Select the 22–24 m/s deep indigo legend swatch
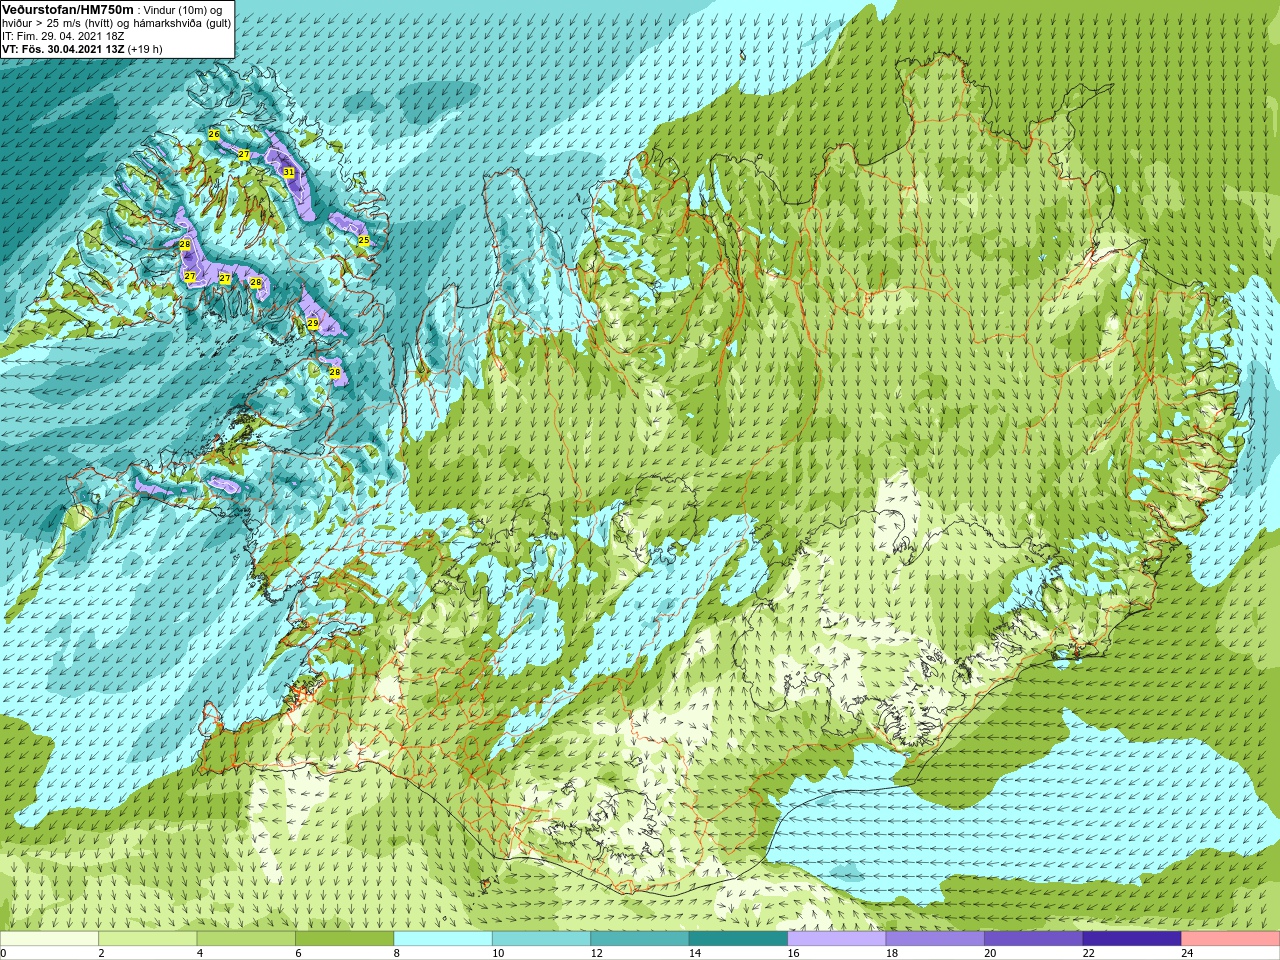The width and height of the screenshot is (1280, 960). 1132,939
